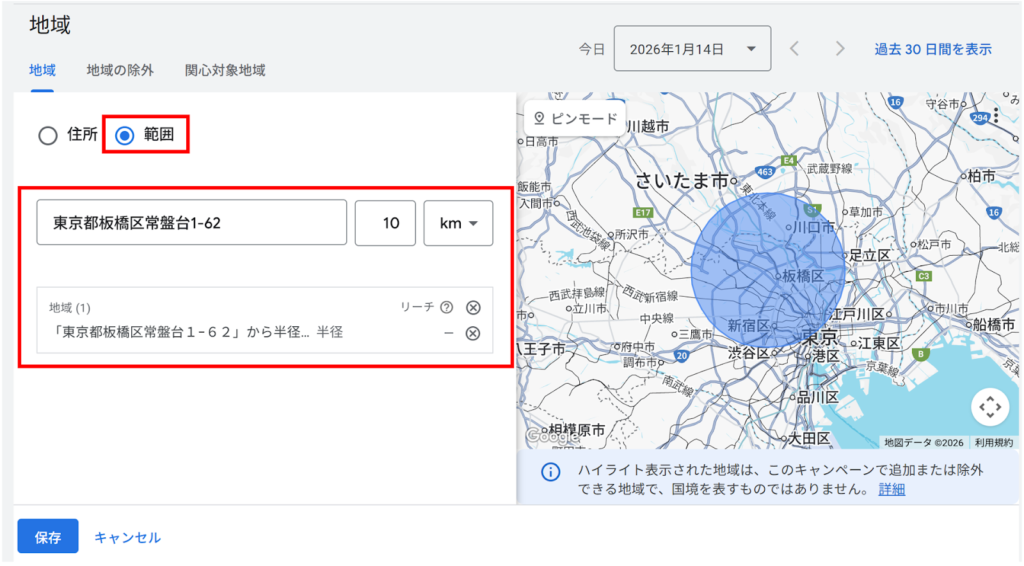Open the 2026年1月14日 date picker dropdown
Viewport: 1024px width, 566px height.
pos(691,49)
